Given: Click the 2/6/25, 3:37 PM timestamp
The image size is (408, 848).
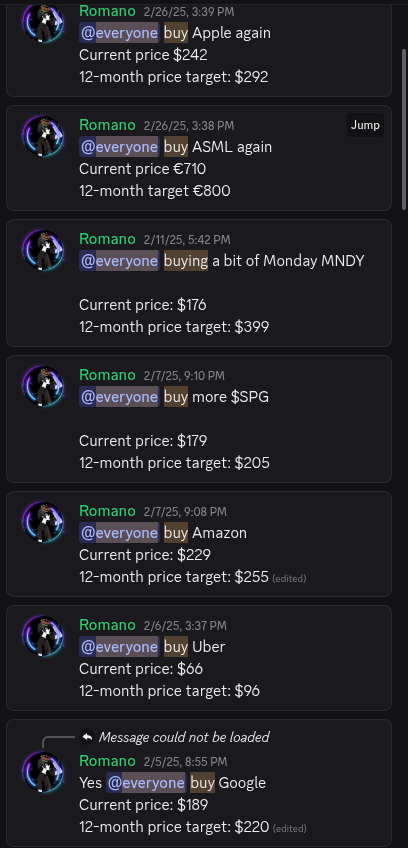Looking at the screenshot, I should [x=185, y=626].
